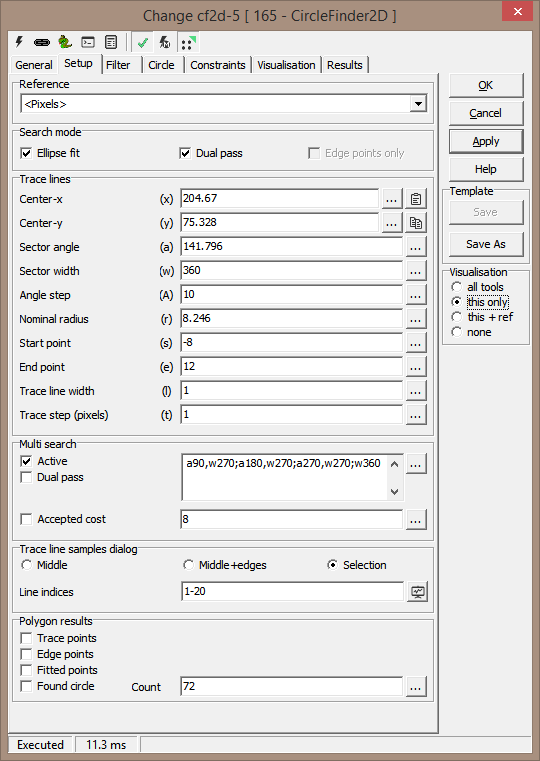This screenshot has height=761, width=540.
Task: Open trace line samples monitor icon
Action: point(417,592)
